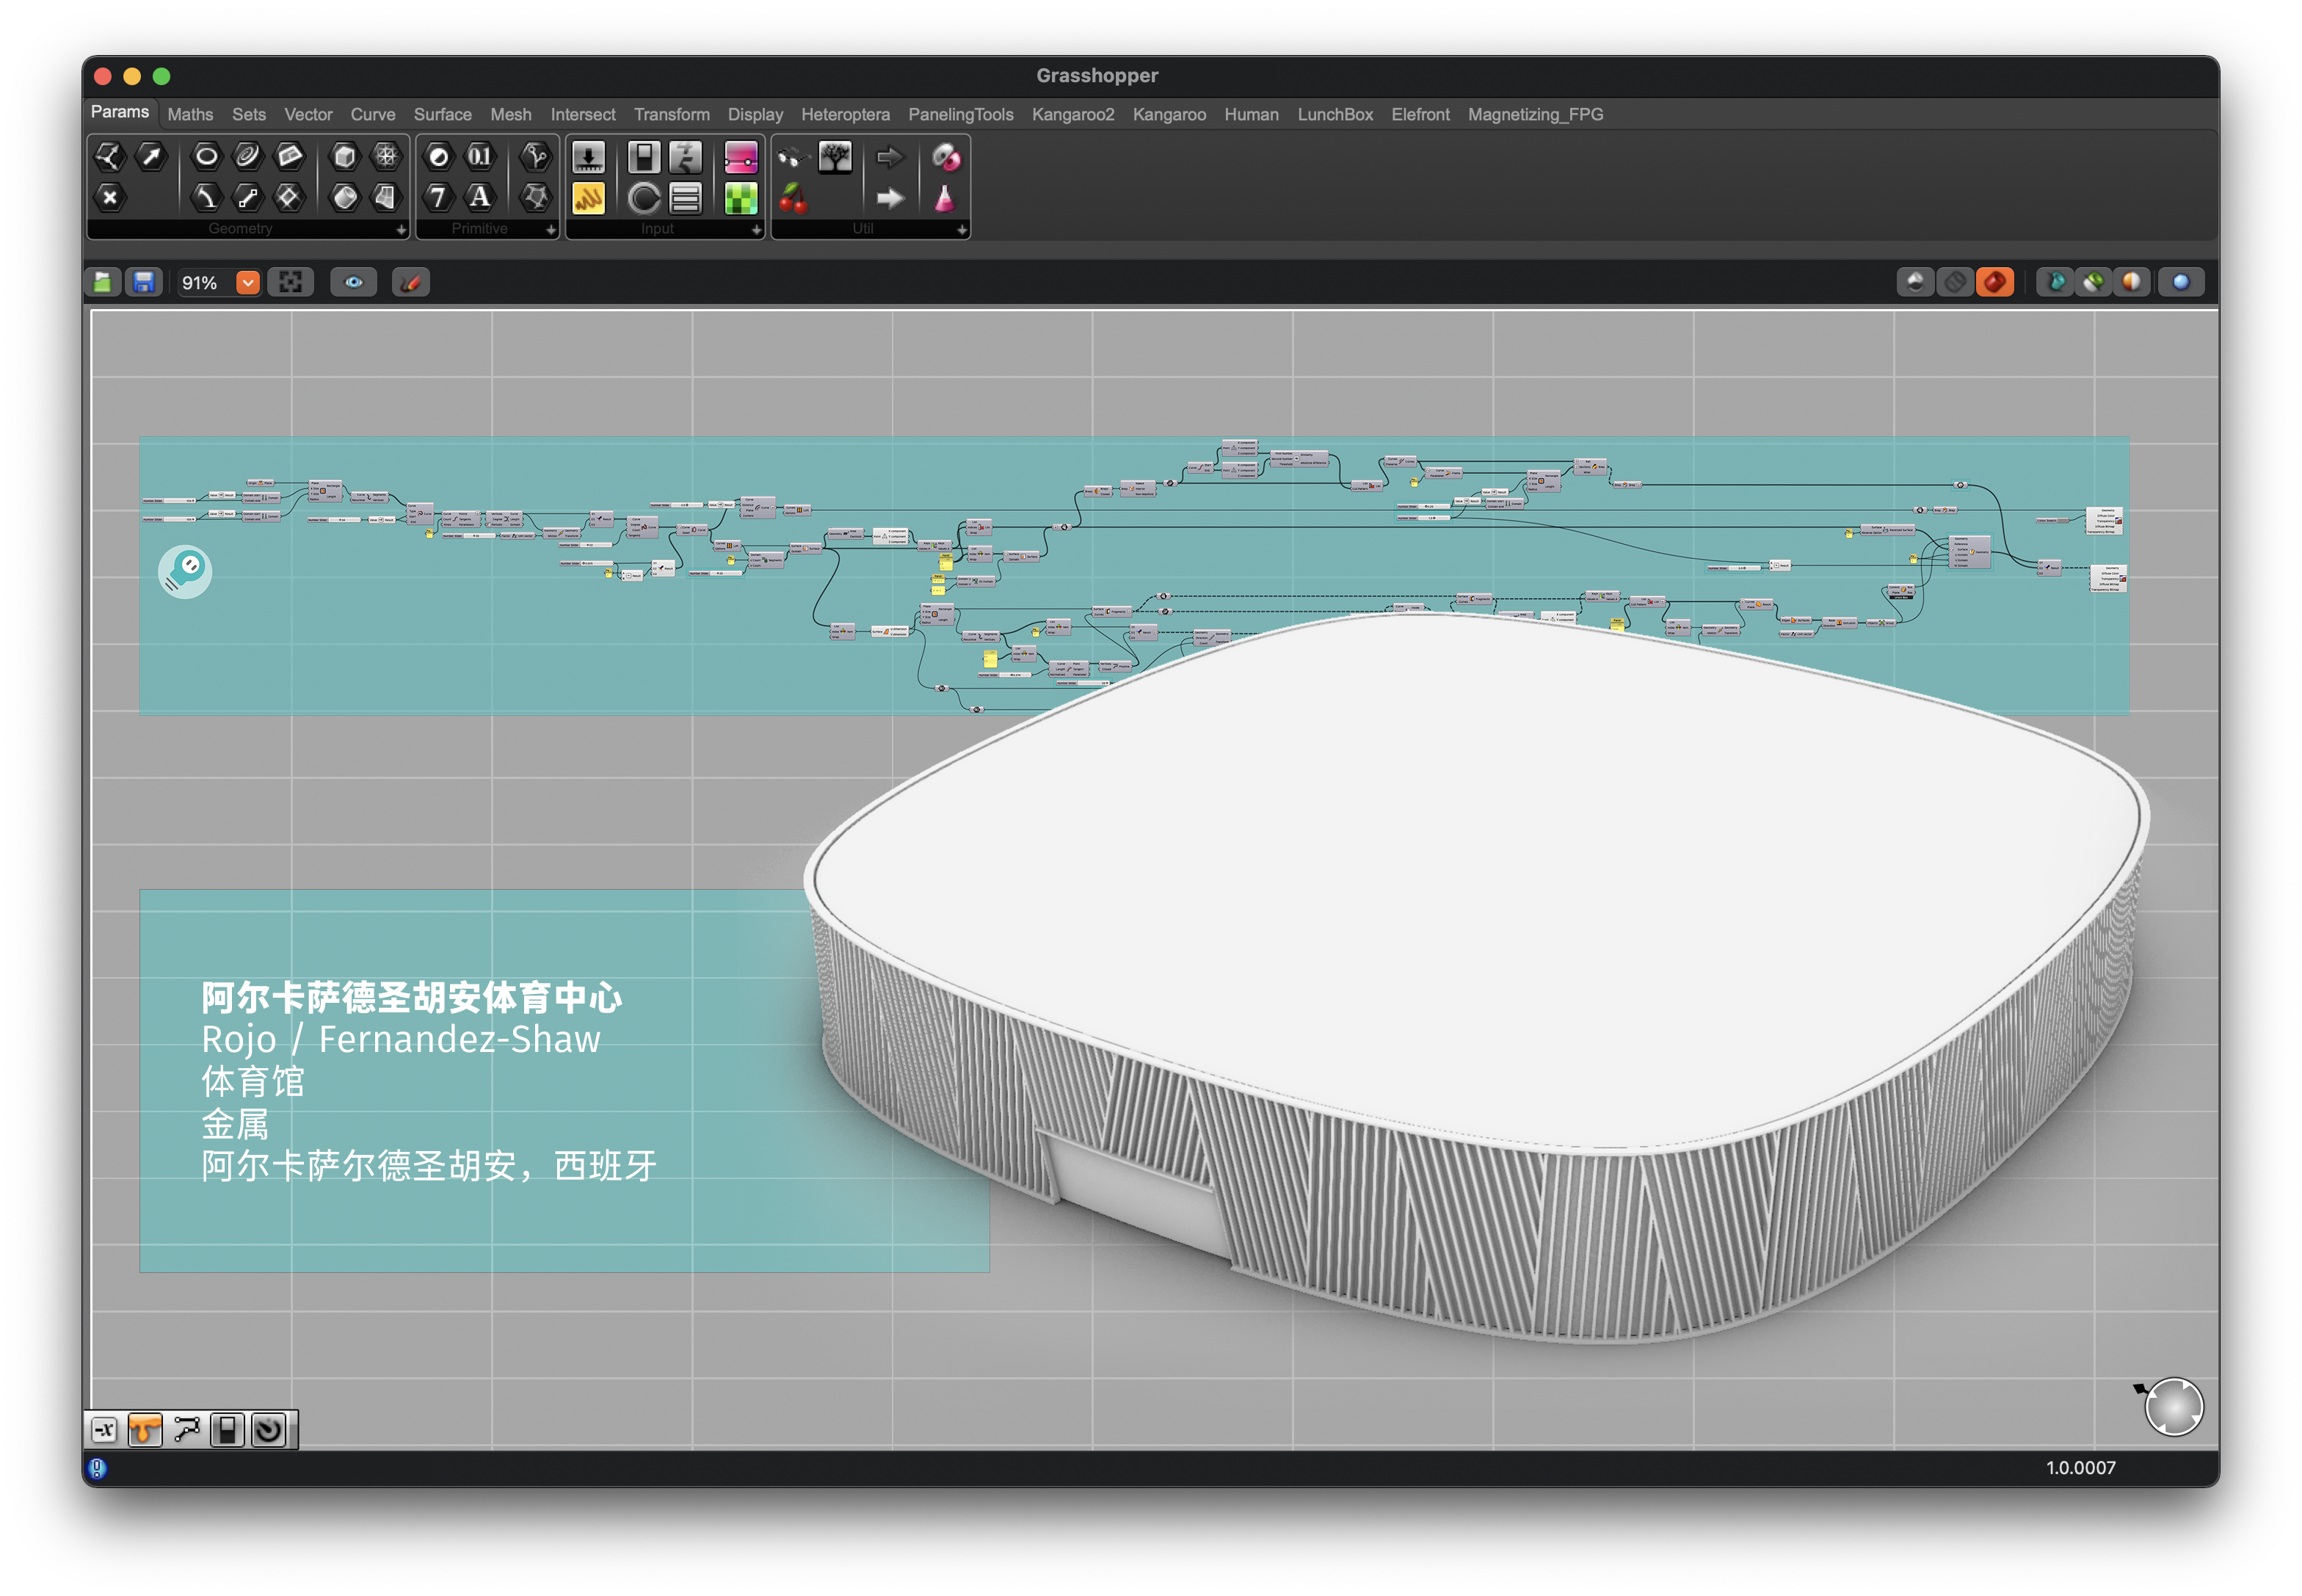
Task: Expand the Geometry panel plus arrow
Action: (401, 230)
